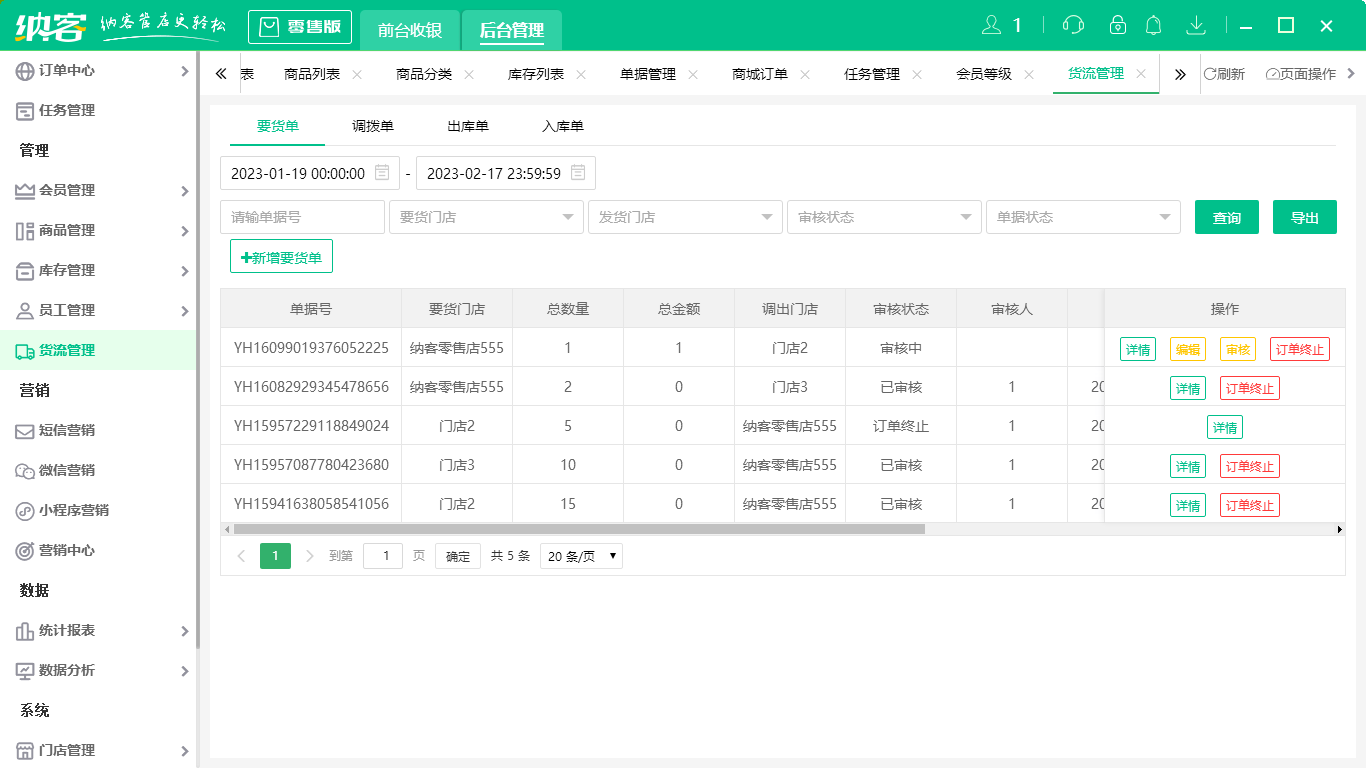This screenshot has height=768, width=1366.
Task: Expand the 审核状态 dropdown
Action: point(884,217)
